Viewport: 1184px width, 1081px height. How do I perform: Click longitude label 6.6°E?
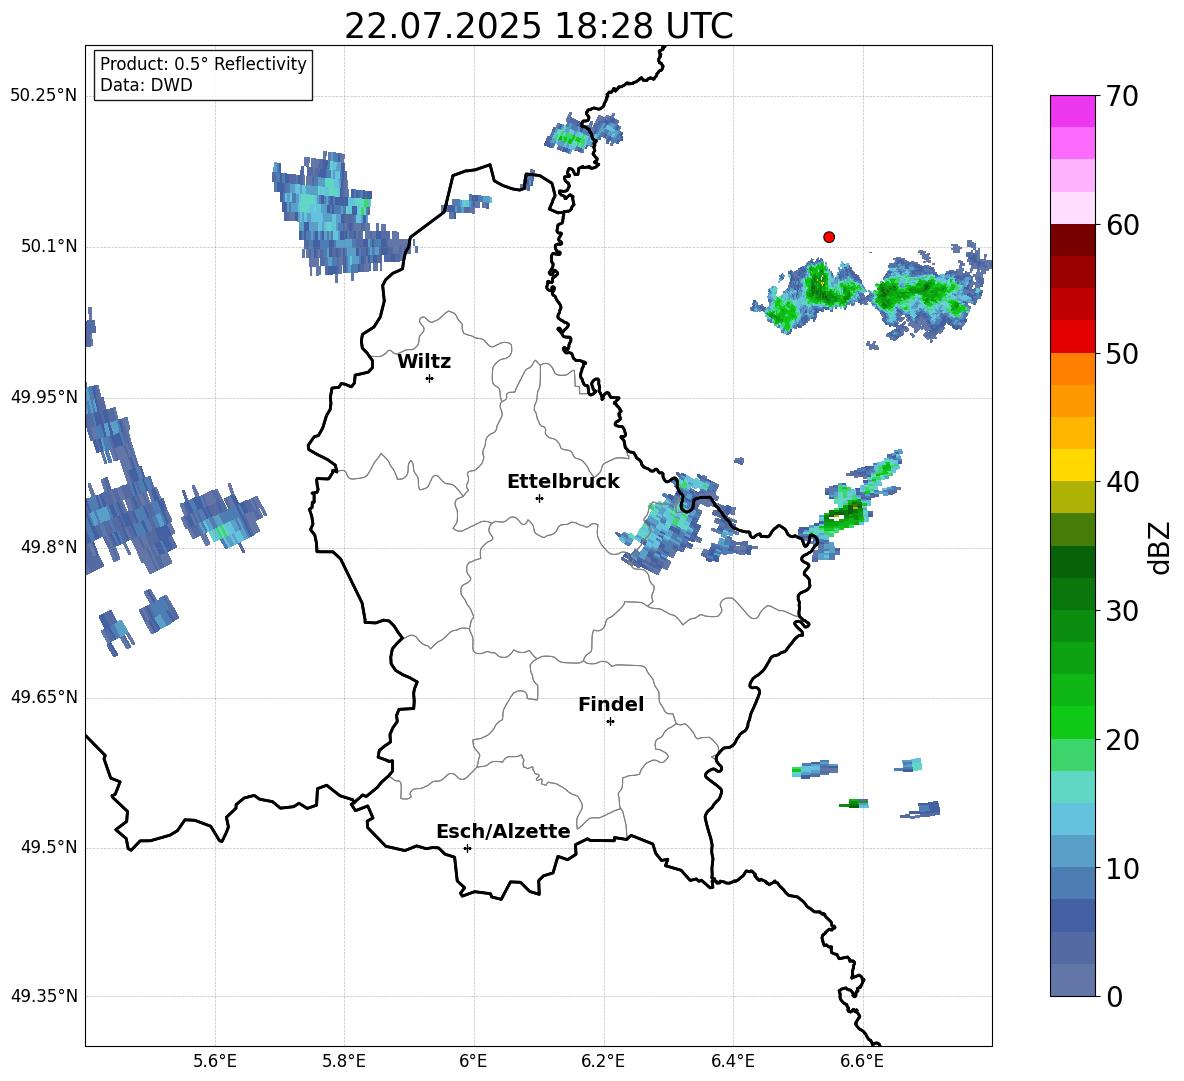862,1061
